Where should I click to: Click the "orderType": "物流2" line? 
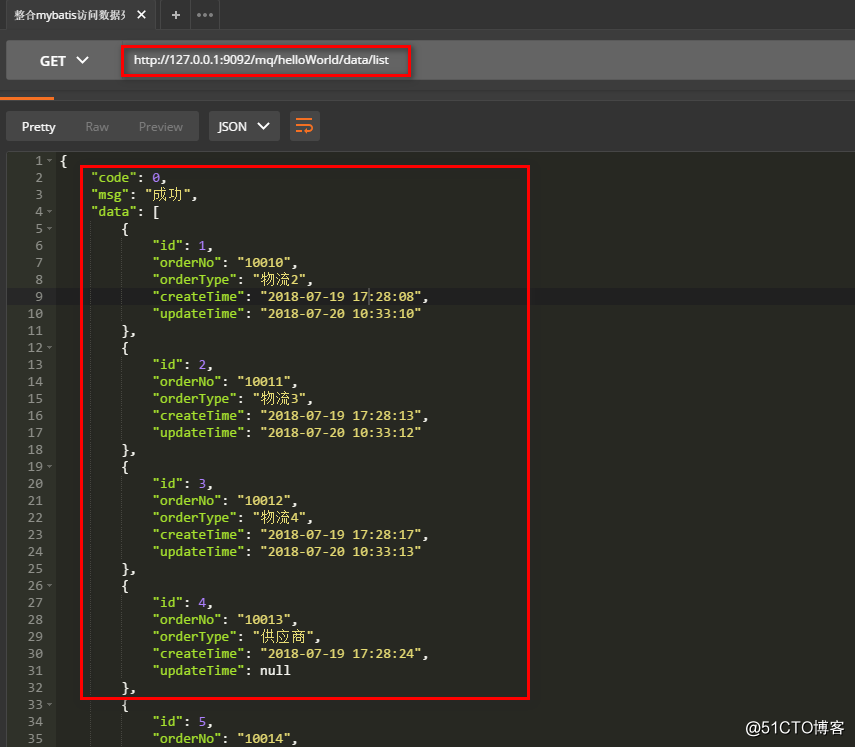[x=233, y=280]
